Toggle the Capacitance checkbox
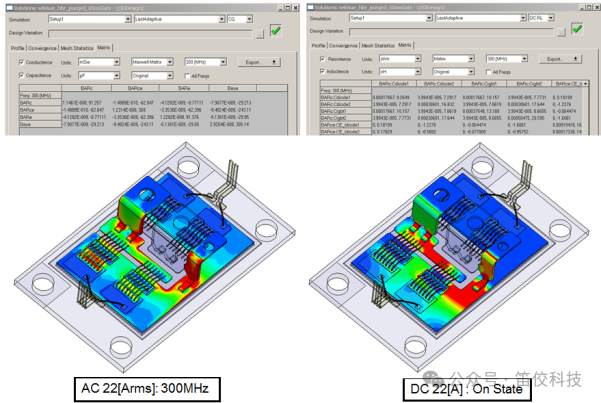 click(x=22, y=76)
